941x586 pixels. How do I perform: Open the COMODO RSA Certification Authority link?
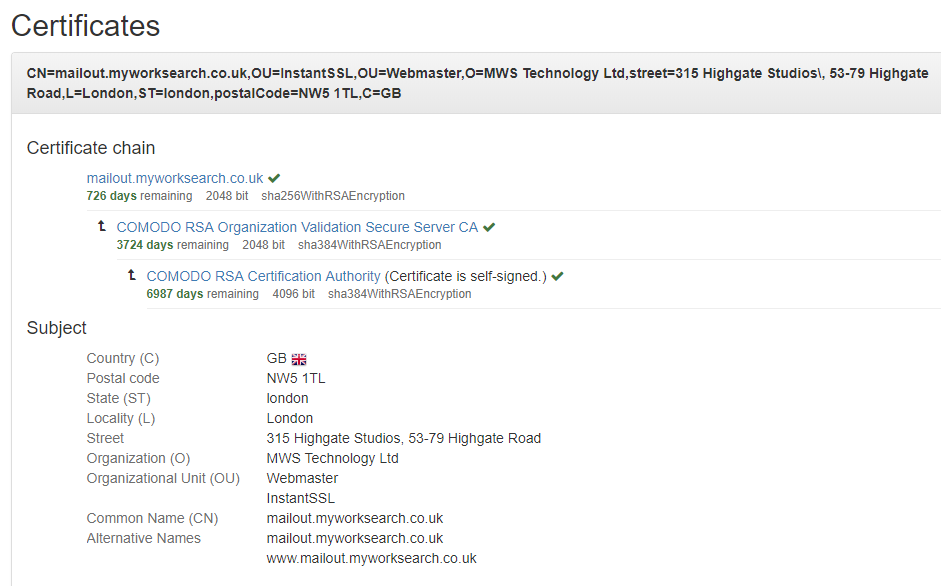click(x=263, y=276)
